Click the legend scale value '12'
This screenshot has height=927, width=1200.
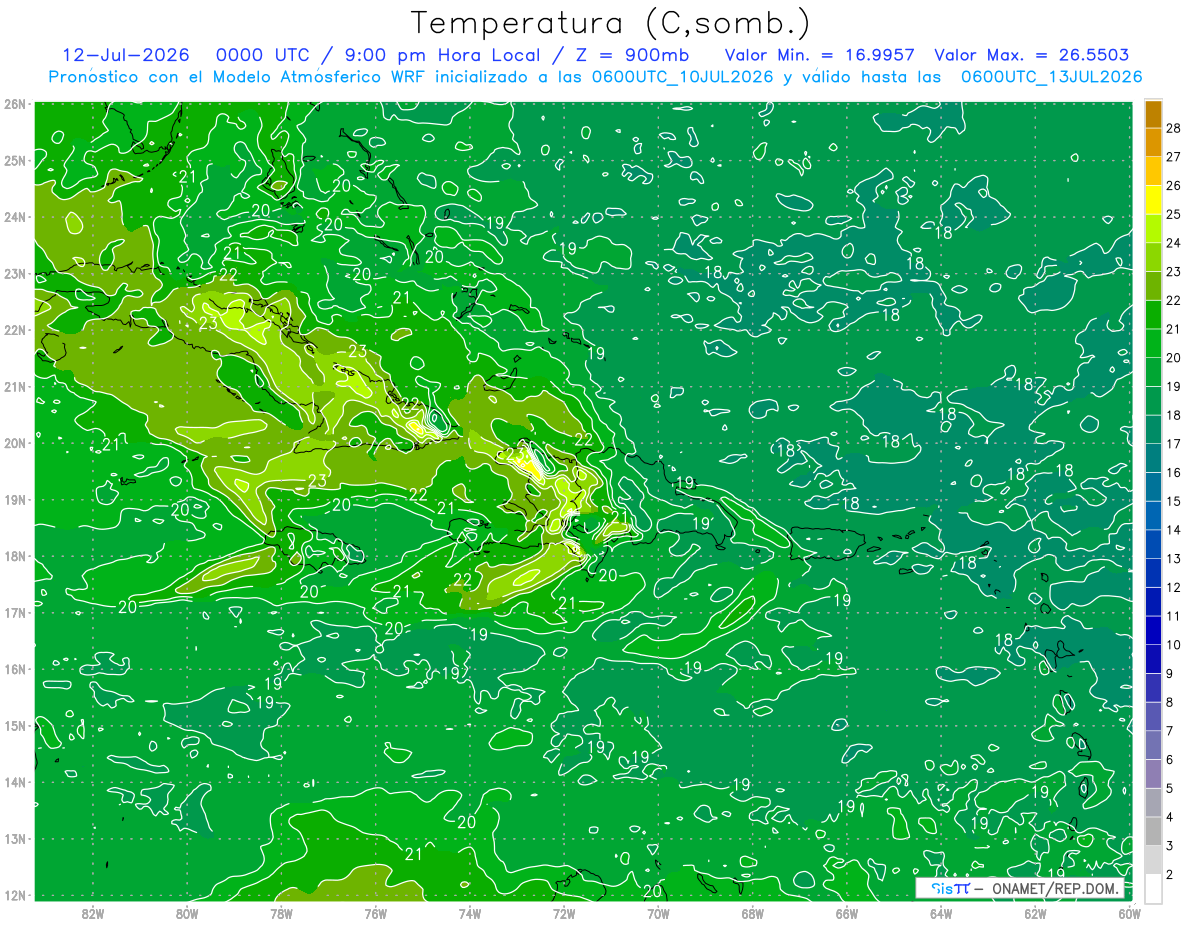coord(1174,587)
